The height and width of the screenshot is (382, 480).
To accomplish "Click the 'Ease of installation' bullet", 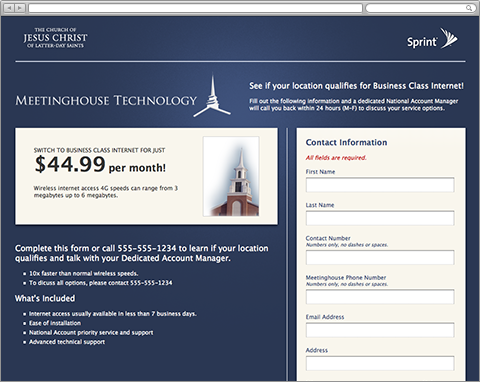I will (x=55, y=323).
